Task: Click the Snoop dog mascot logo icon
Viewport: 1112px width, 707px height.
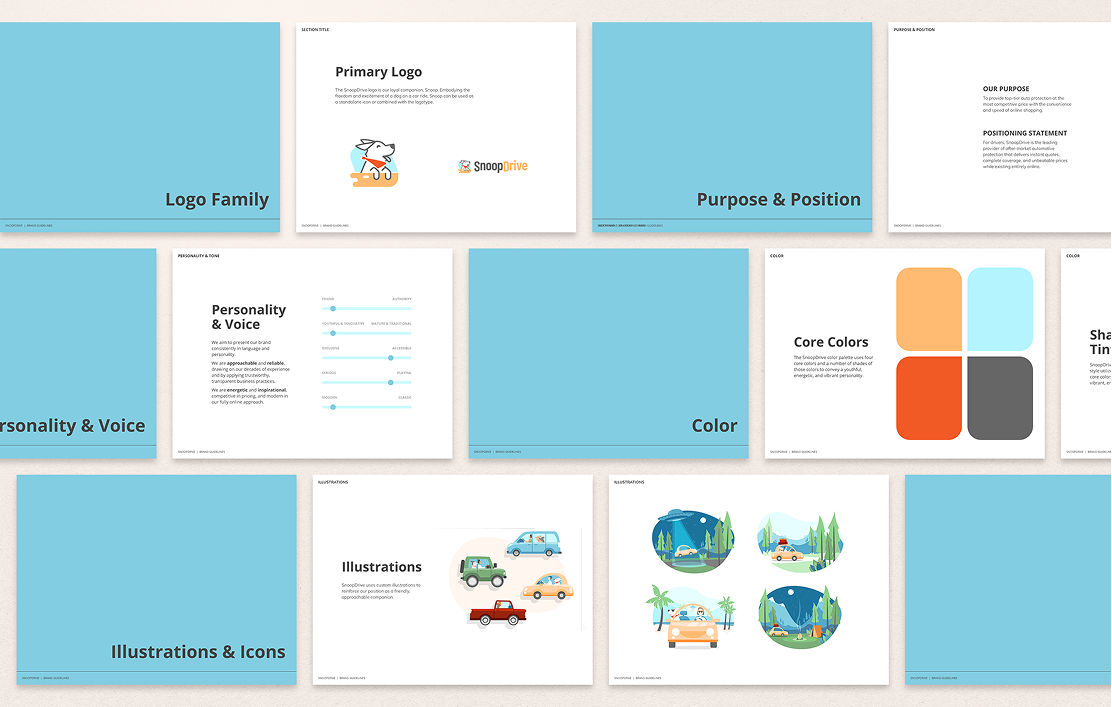Action: tap(374, 163)
